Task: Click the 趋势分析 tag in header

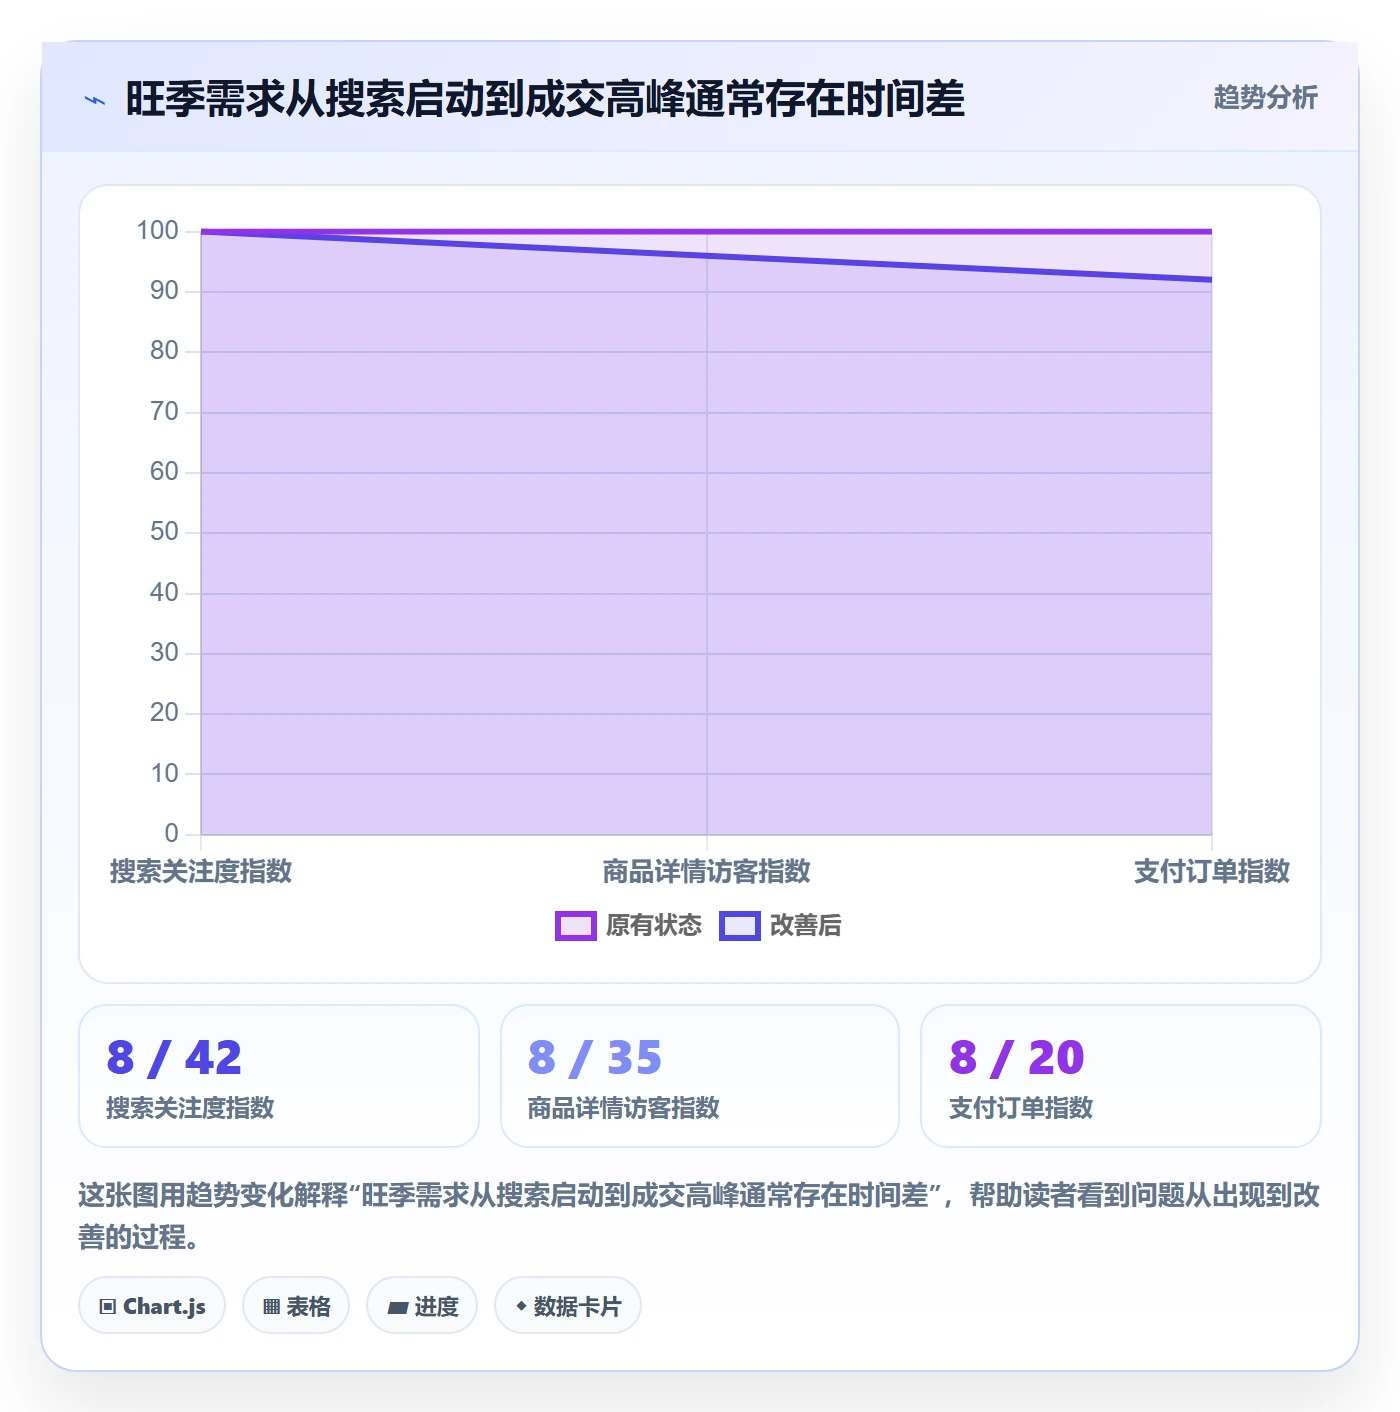Action: [x=1265, y=98]
